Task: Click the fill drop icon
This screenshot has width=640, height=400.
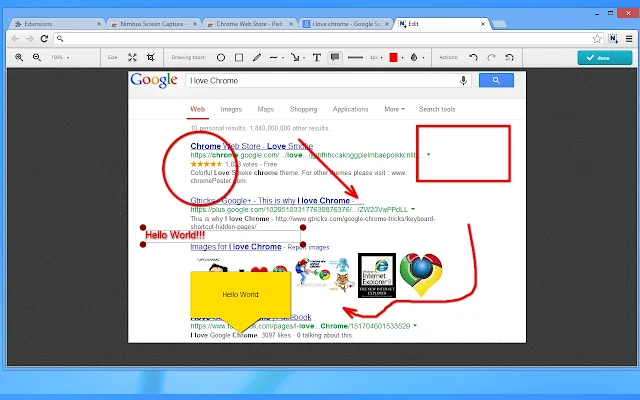Action: [x=414, y=58]
